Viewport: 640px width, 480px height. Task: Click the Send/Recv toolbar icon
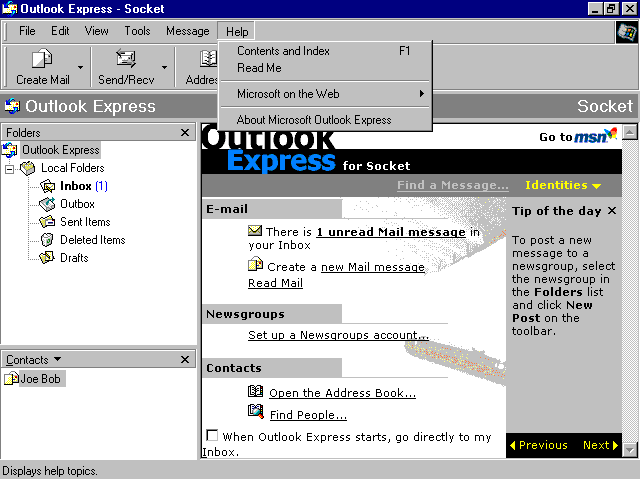click(x=126, y=58)
